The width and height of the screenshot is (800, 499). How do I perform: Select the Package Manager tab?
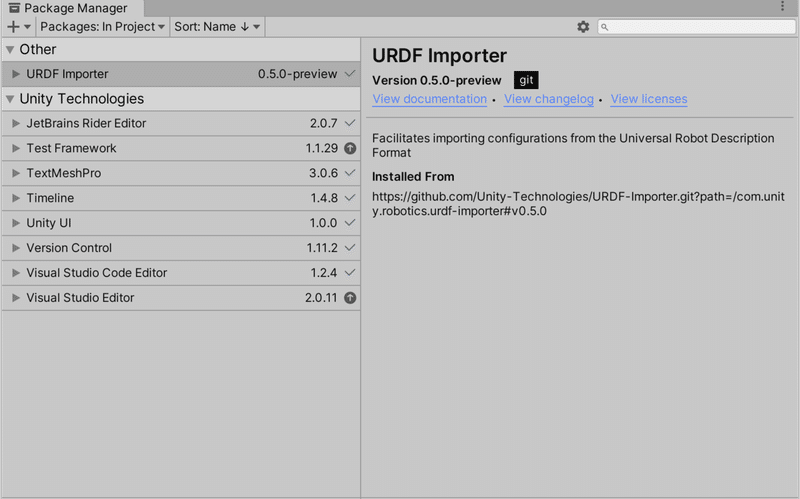(71, 8)
